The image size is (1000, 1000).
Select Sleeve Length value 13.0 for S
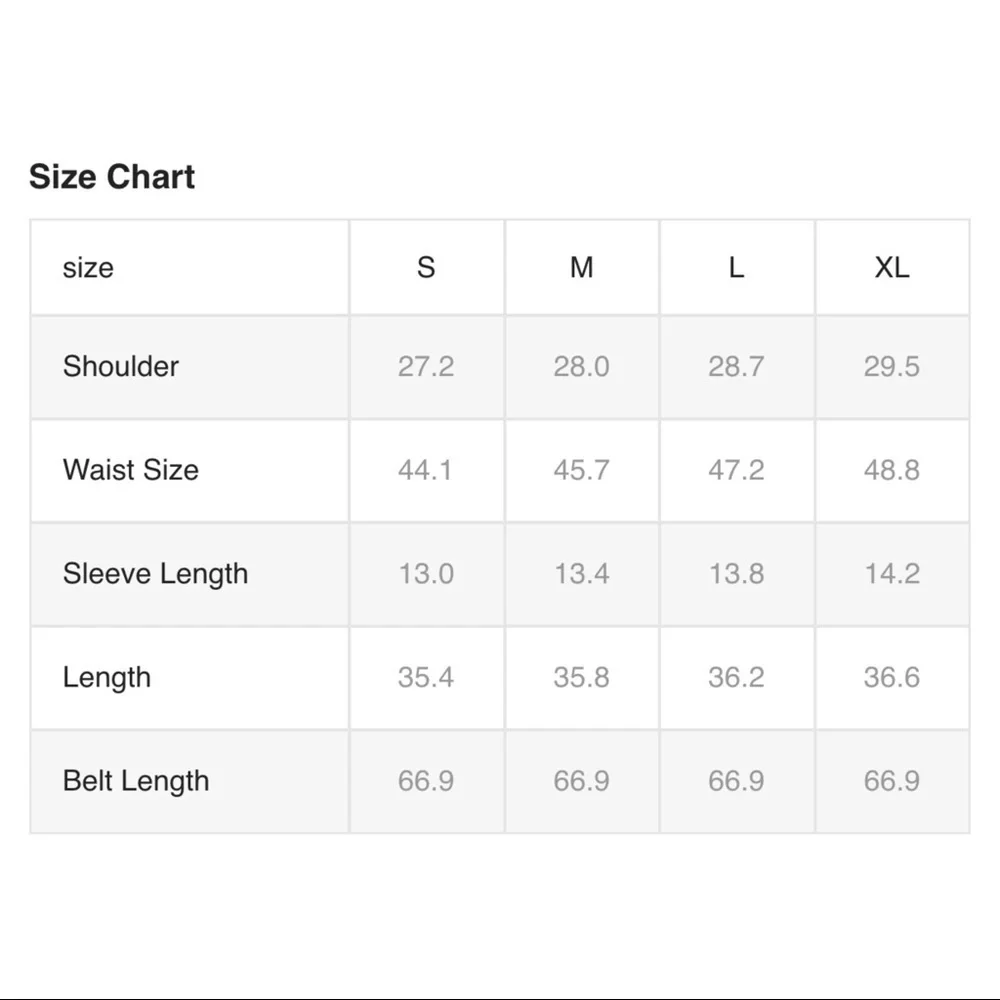(x=426, y=574)
